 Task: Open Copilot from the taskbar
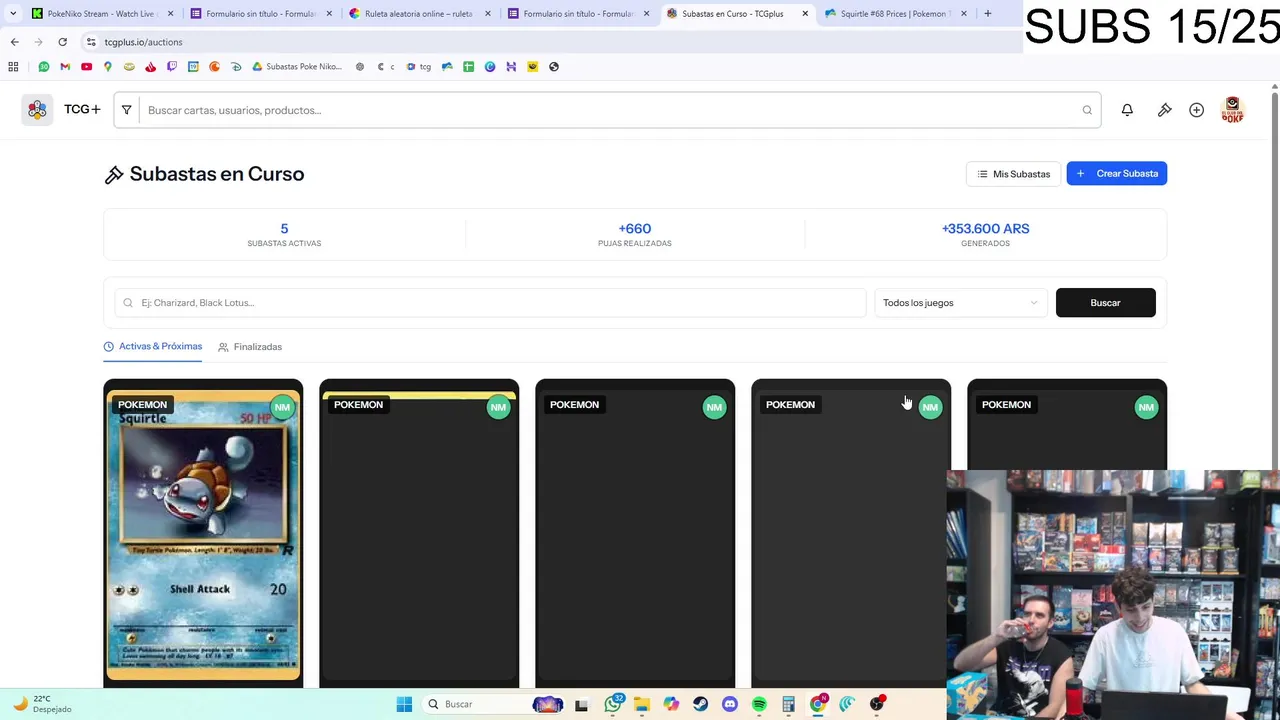click(x=671, y=704)
